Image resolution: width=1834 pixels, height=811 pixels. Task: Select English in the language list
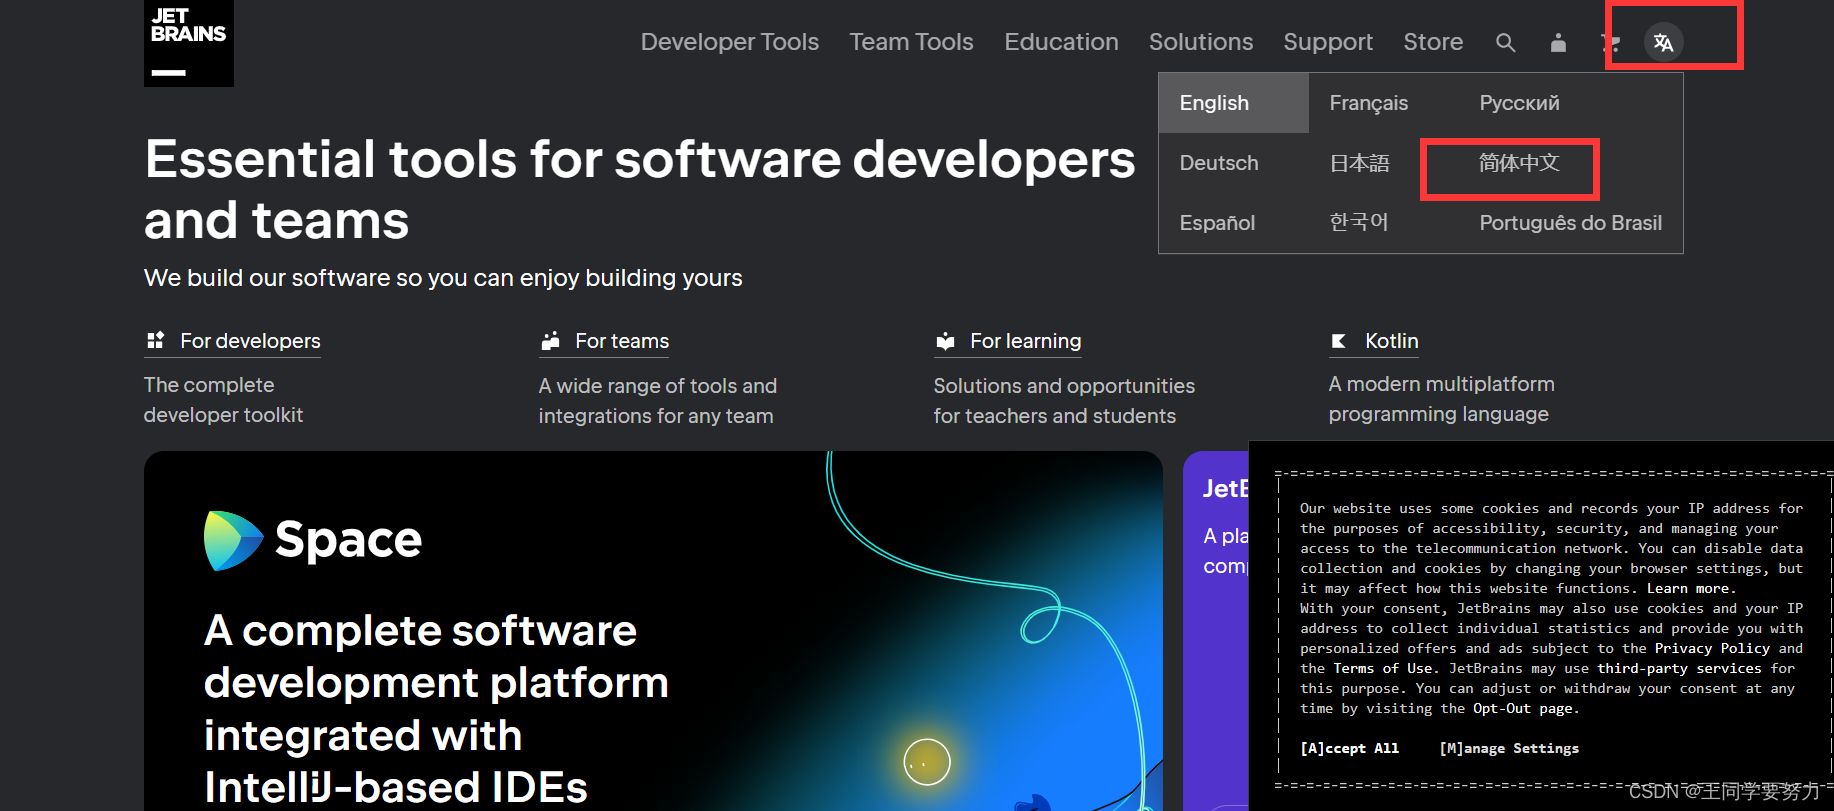[1234, 103]
